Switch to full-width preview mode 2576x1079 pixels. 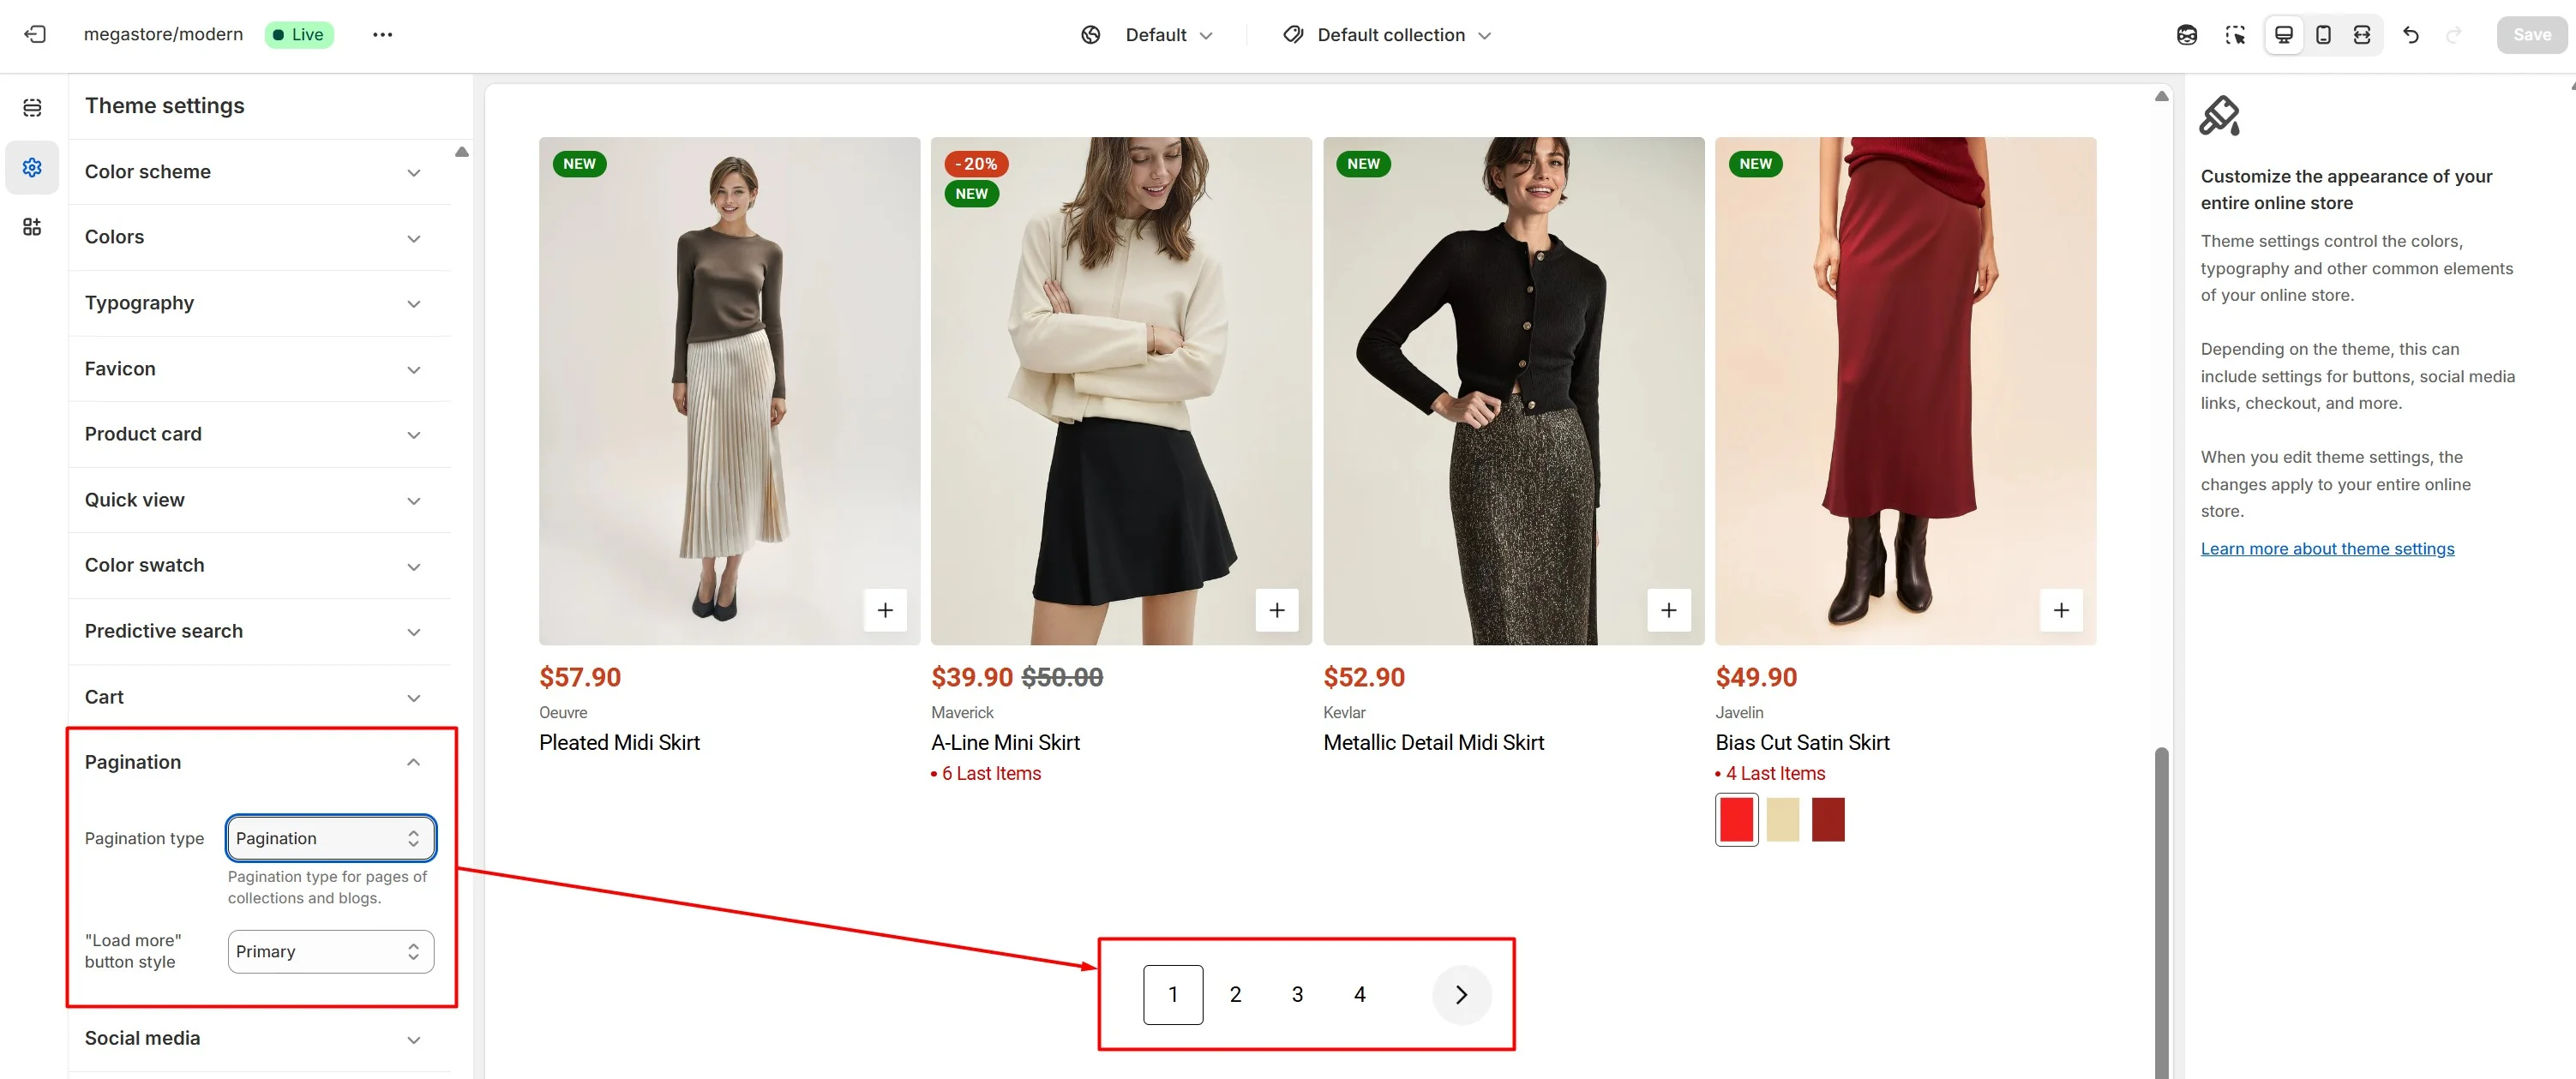[2362, 34]
